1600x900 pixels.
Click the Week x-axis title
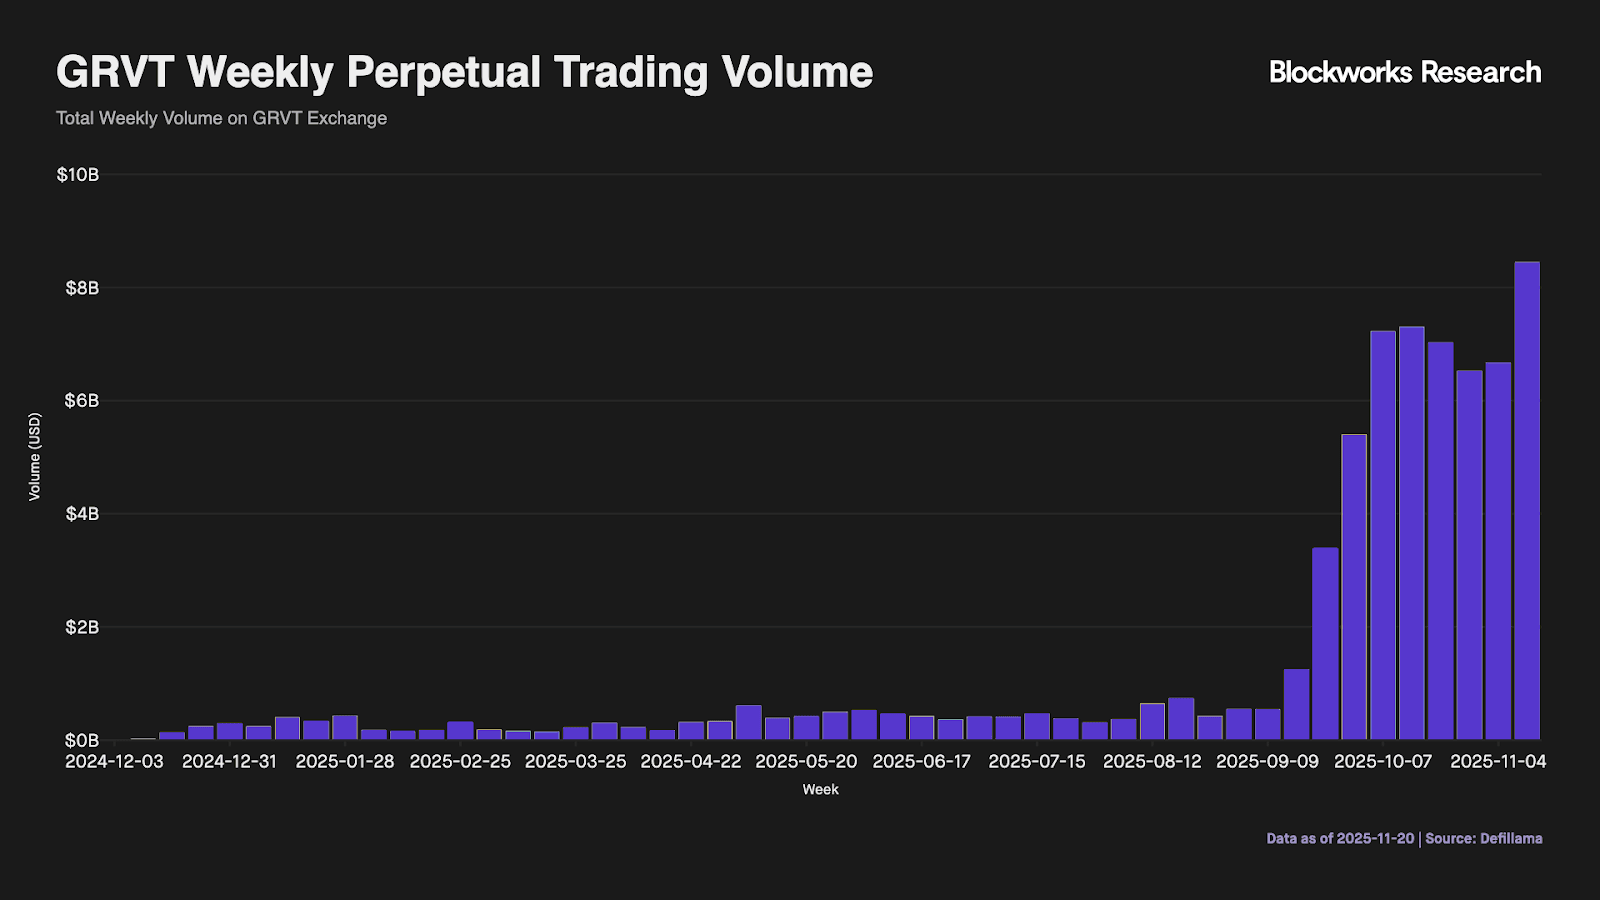pyautogui.click(x=820, y=789)
